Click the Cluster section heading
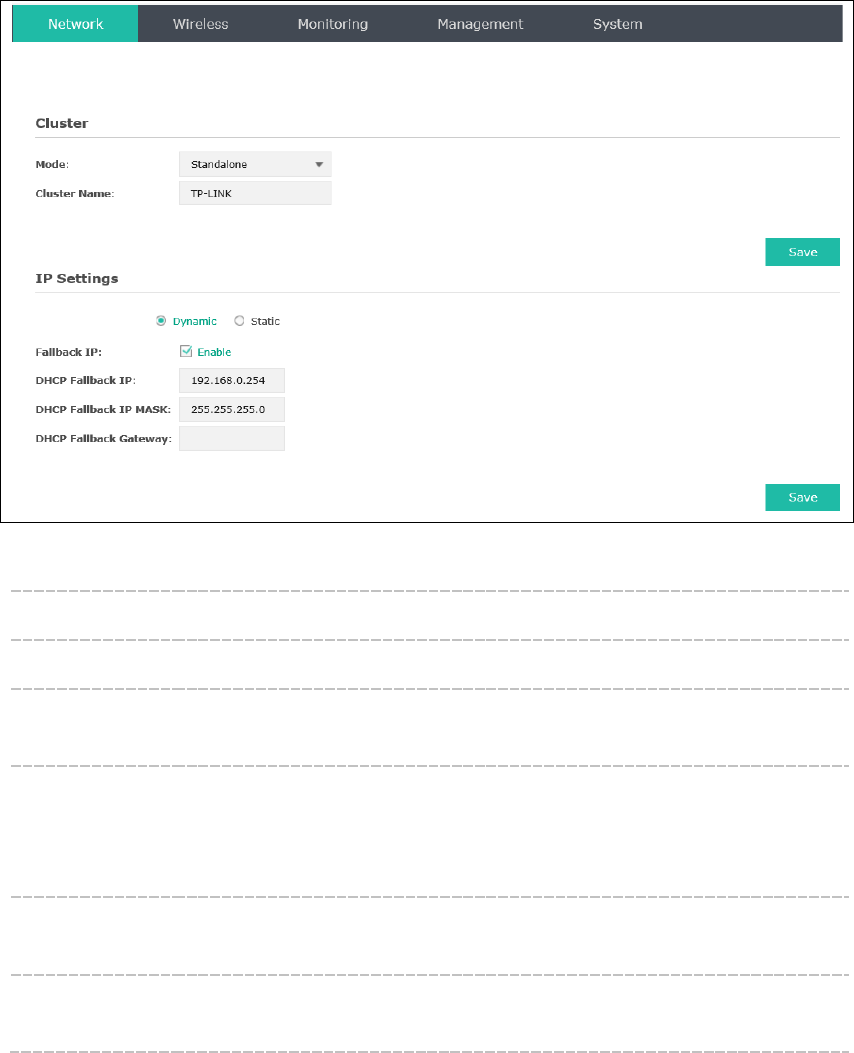Viewport: 854px width, 1053px height. (x=62, y=123)
